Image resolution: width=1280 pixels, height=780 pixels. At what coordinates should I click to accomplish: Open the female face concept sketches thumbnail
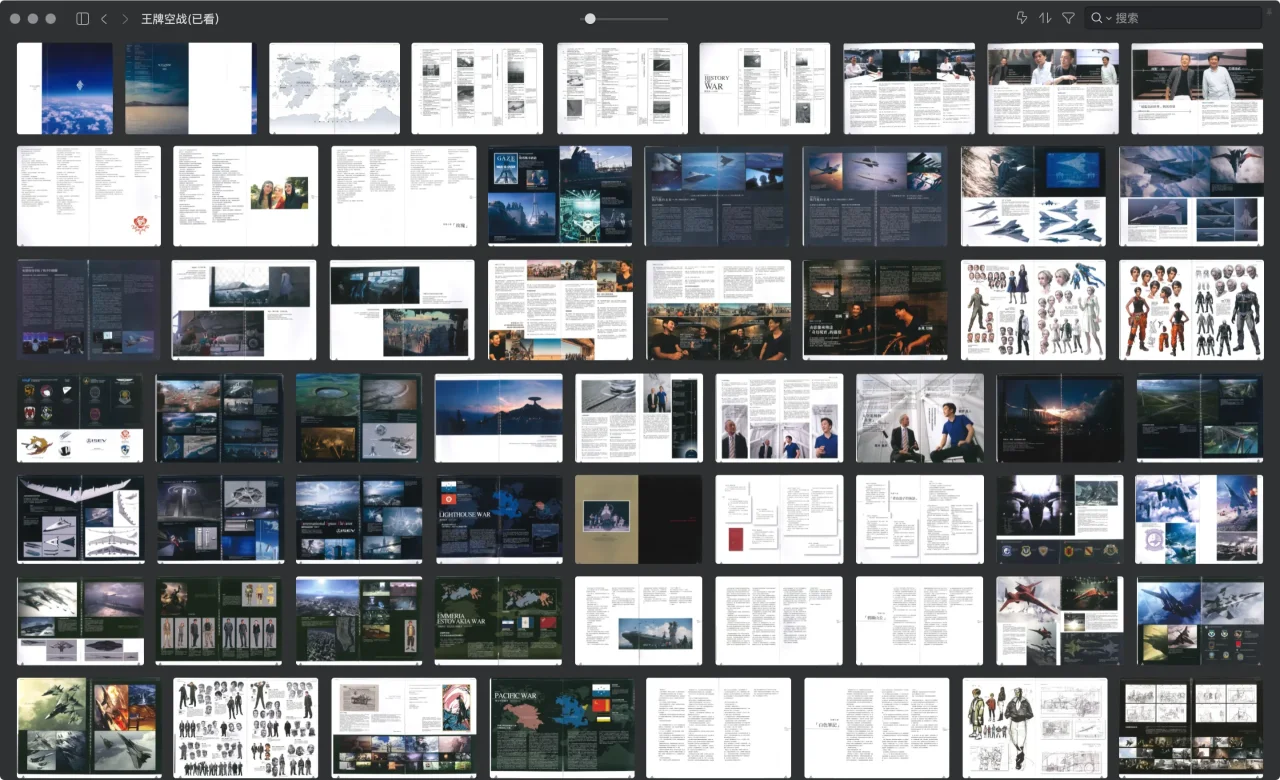point(1033,310)
